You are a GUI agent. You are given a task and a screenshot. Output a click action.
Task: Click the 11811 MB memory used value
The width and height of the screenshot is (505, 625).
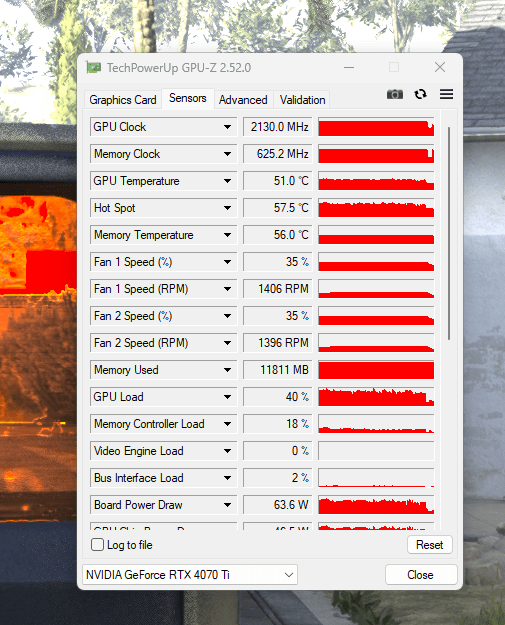[278, 370]
